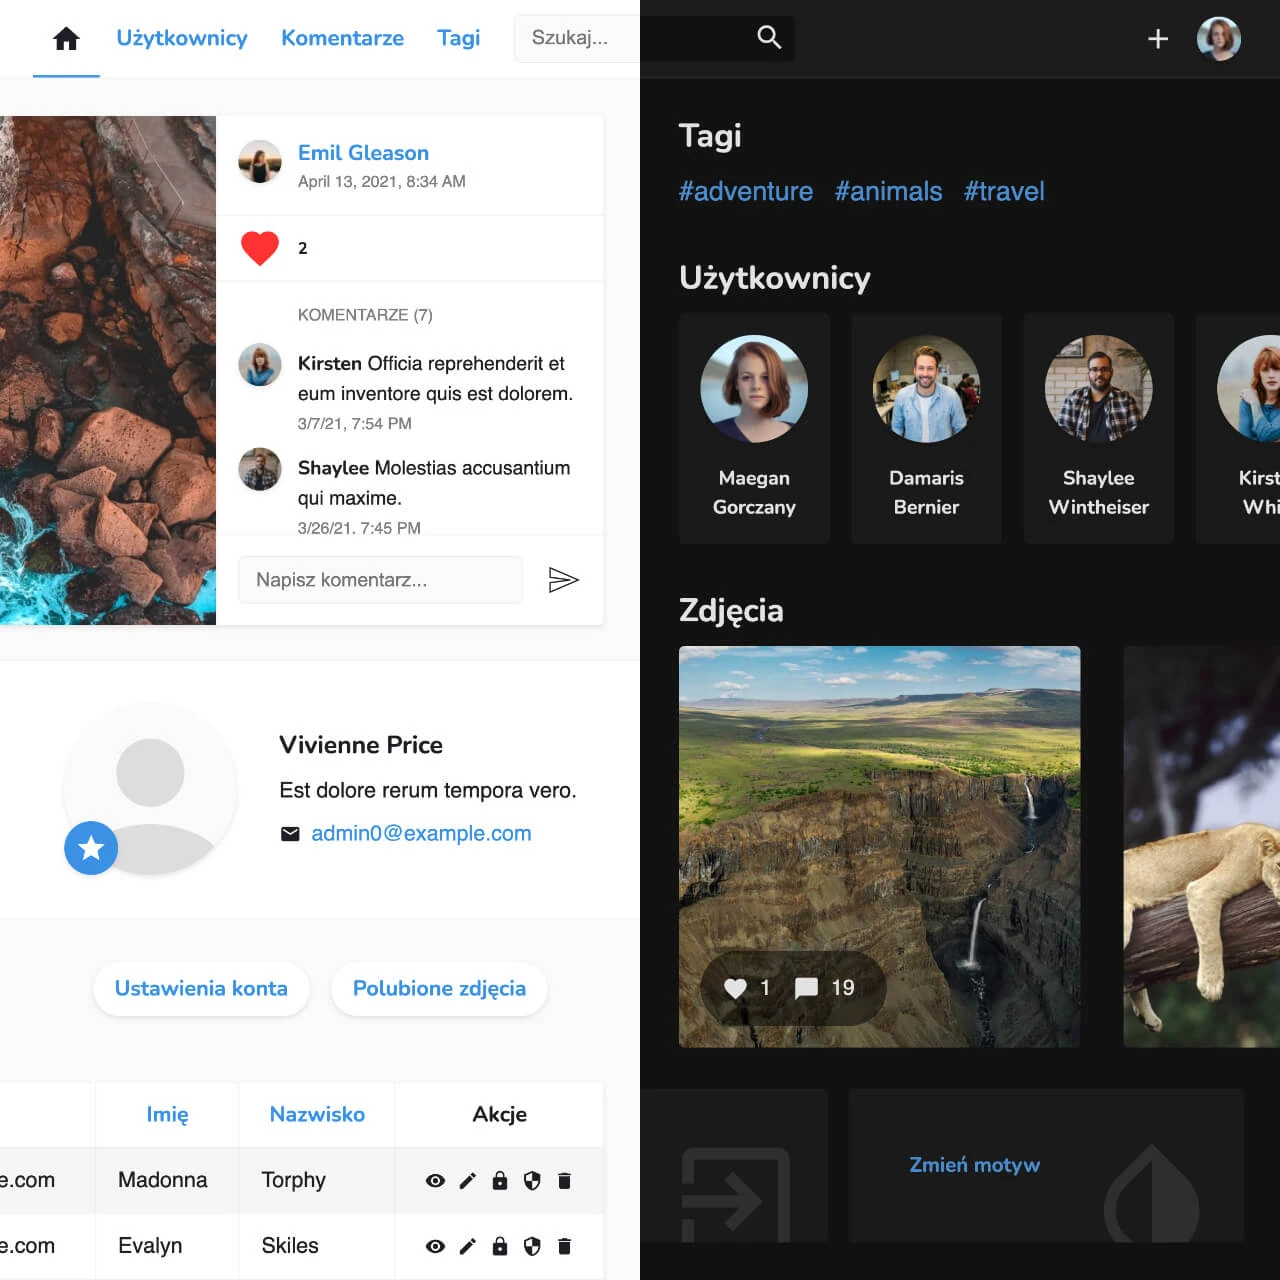Click the red heart like icon

(x=260, y=248)
